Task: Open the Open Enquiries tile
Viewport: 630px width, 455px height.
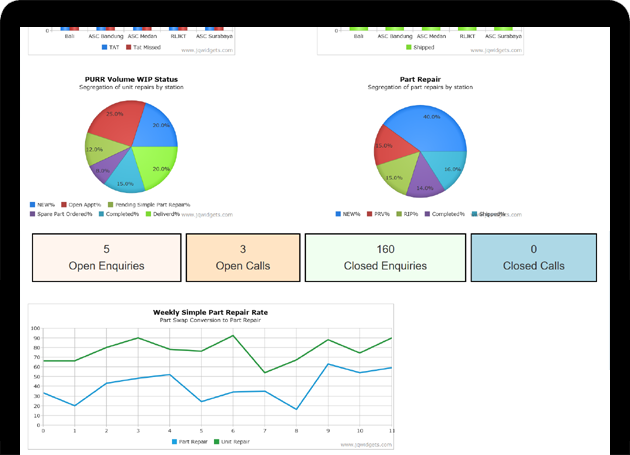Action: (x=107, y=258)
